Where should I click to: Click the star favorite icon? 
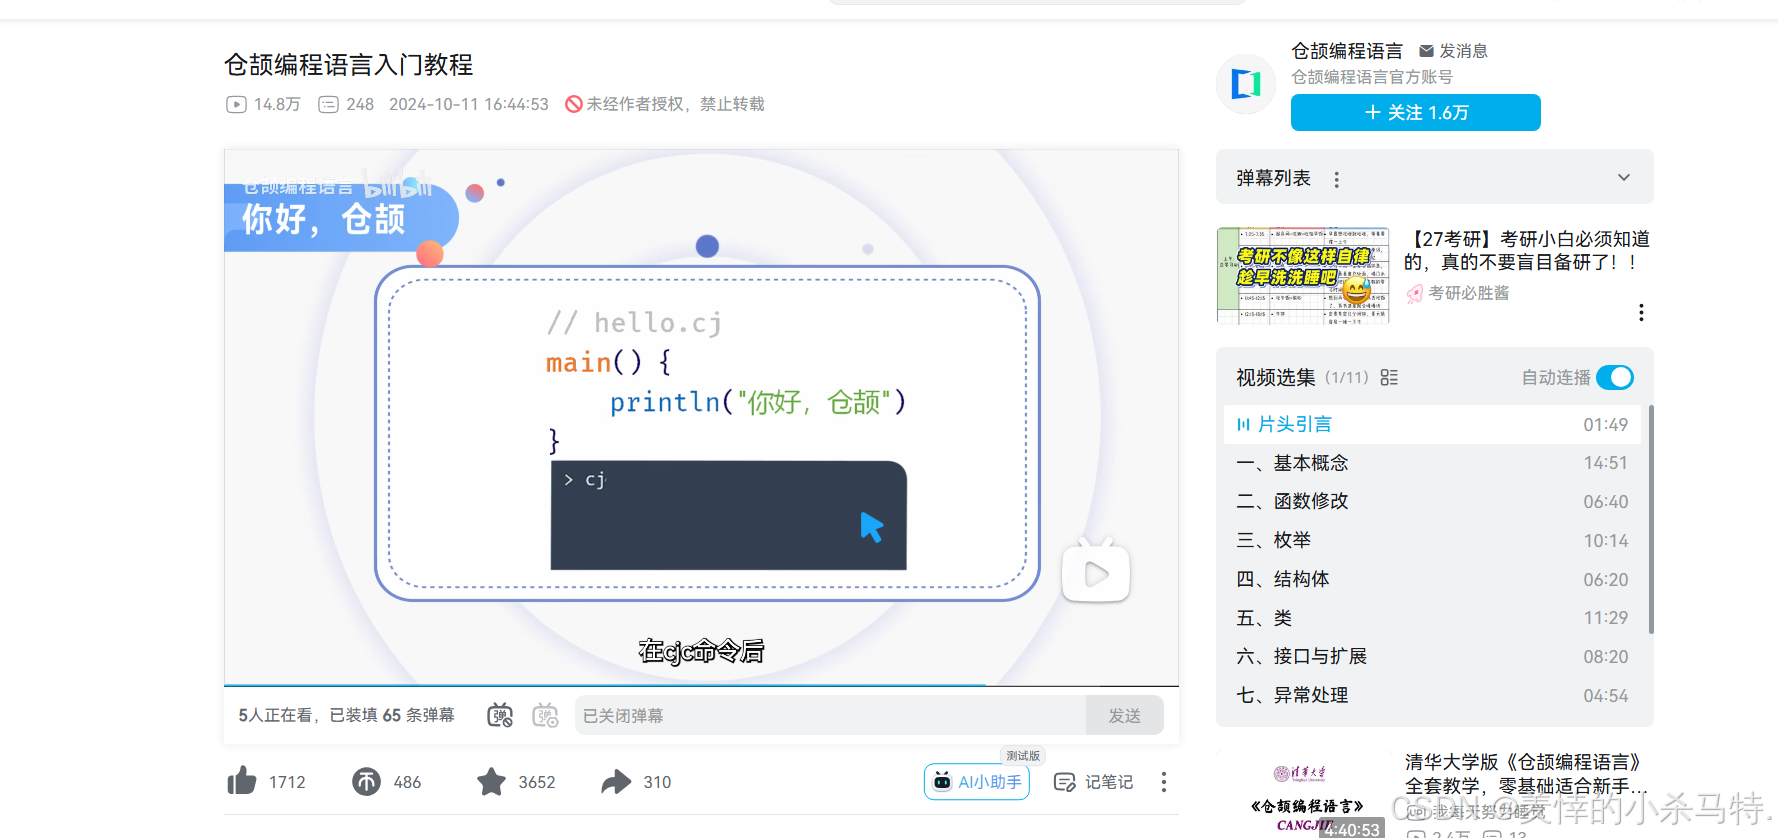[x=491, y=782]
